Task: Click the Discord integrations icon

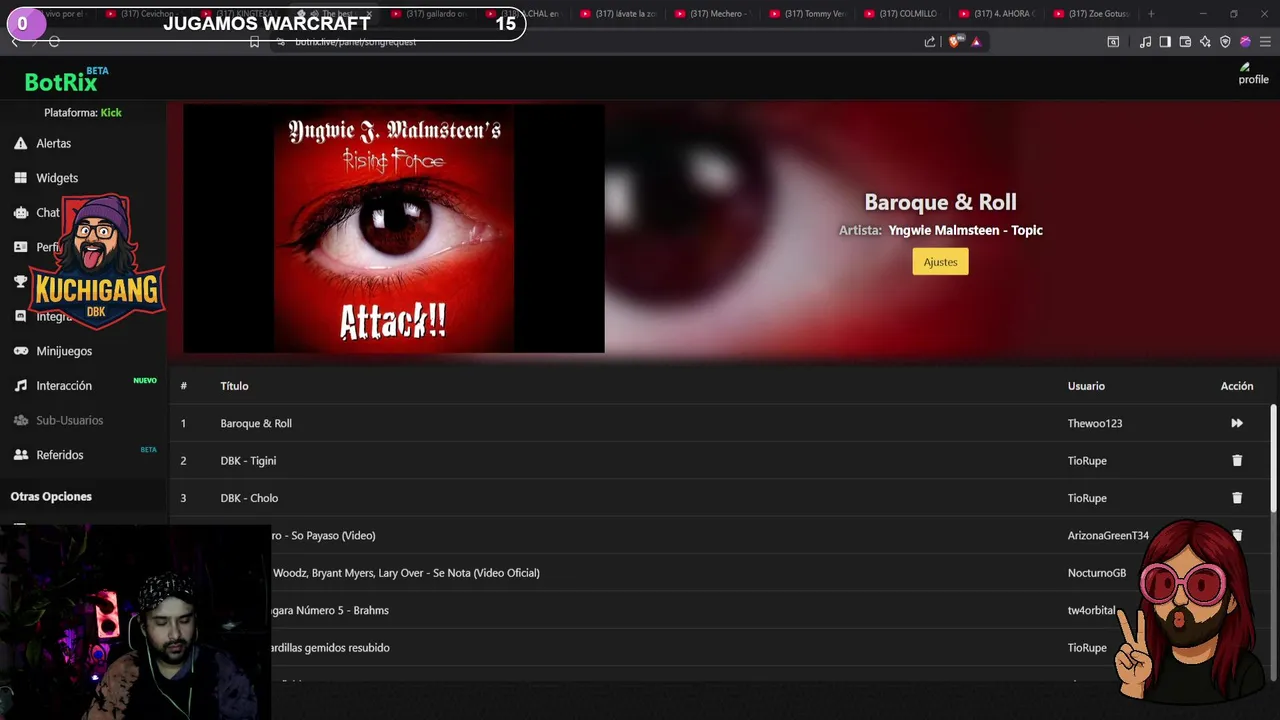Action: pos(20,316)
